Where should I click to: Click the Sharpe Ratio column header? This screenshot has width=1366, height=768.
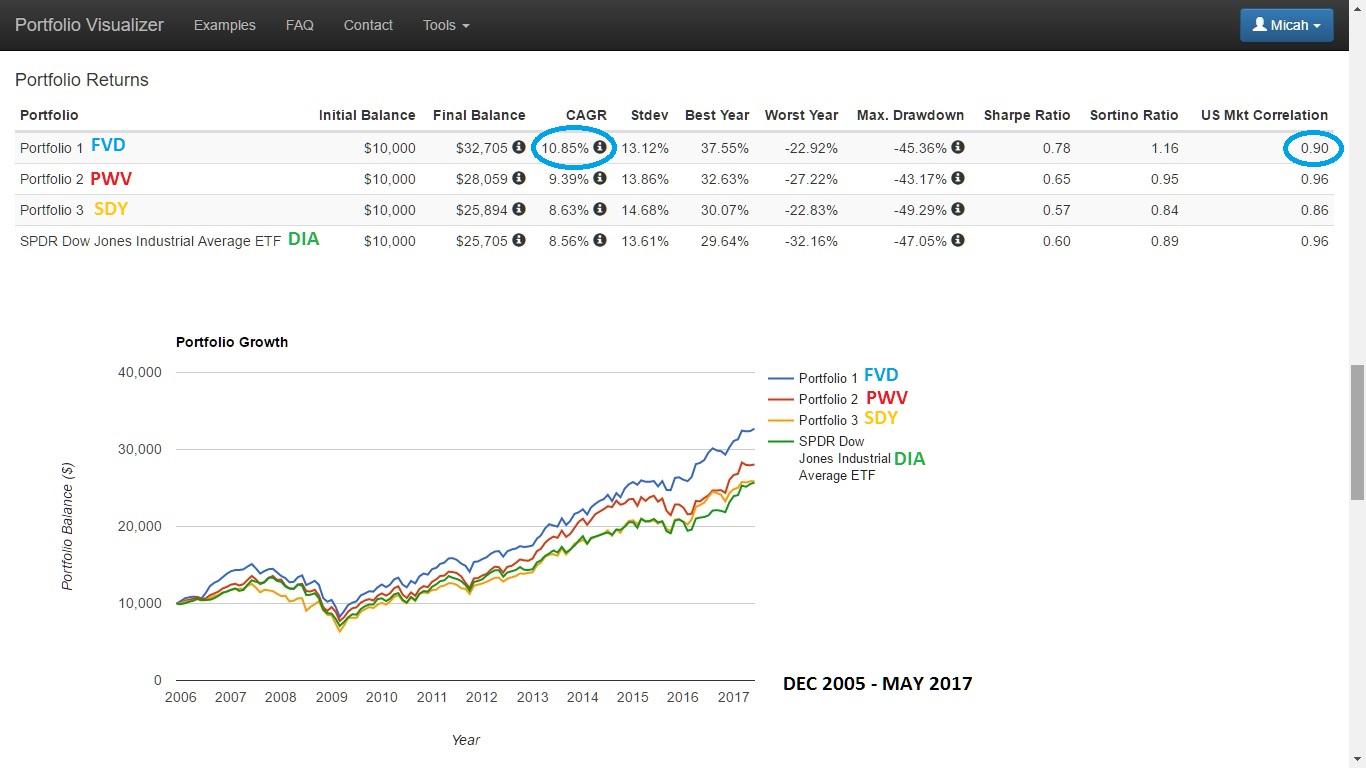coord(1027,115)
